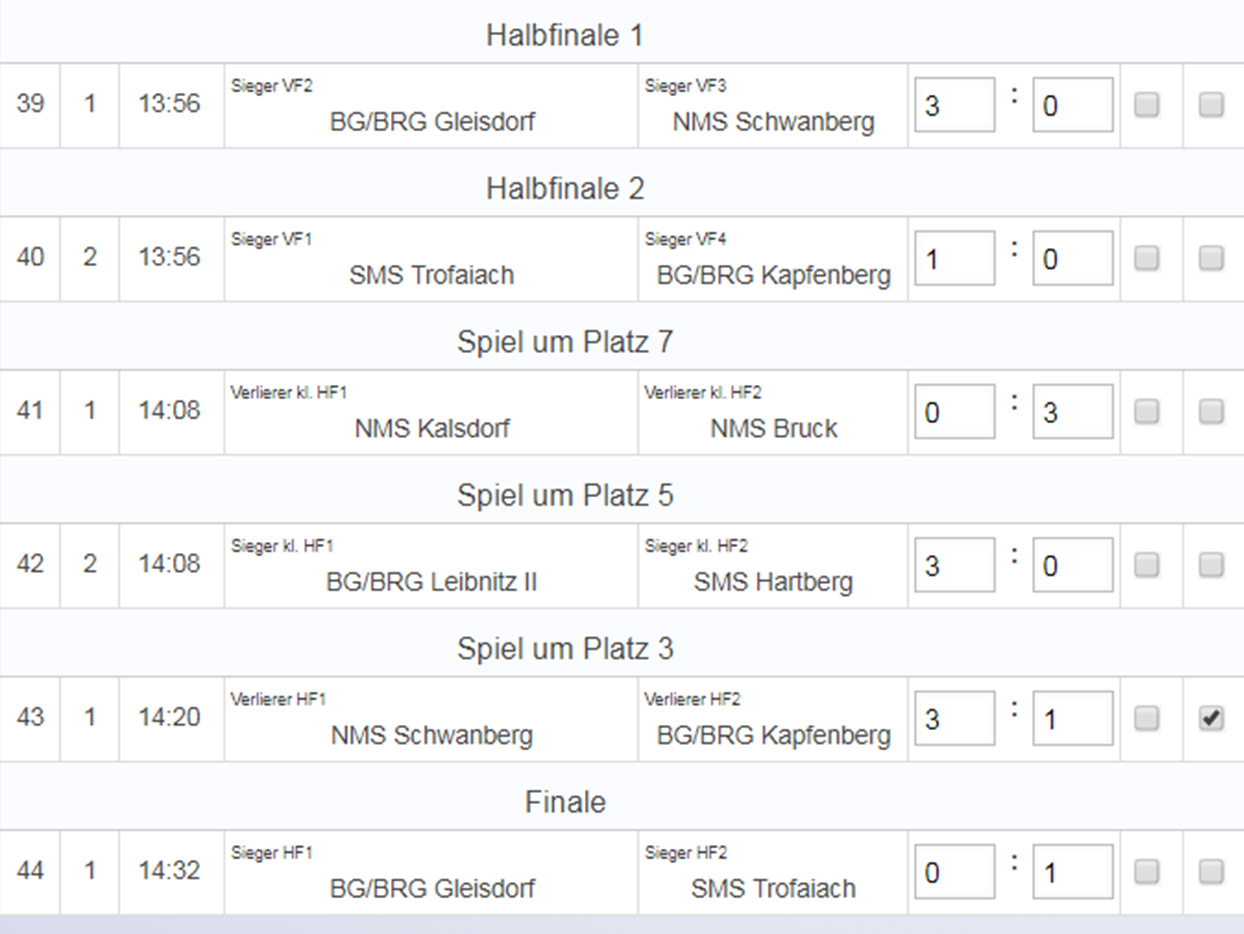
Task: Select NMS Kalsdorf score input in game 41
Action: 954,412
